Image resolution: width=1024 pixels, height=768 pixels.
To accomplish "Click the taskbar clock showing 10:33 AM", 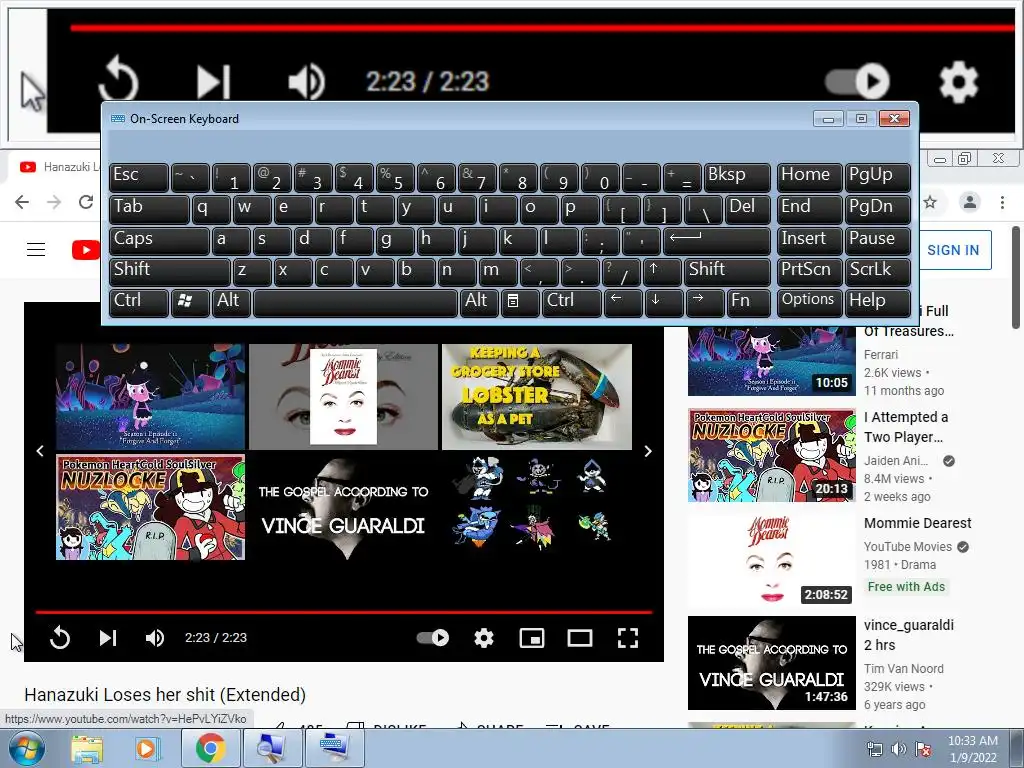I will [972, 749].
